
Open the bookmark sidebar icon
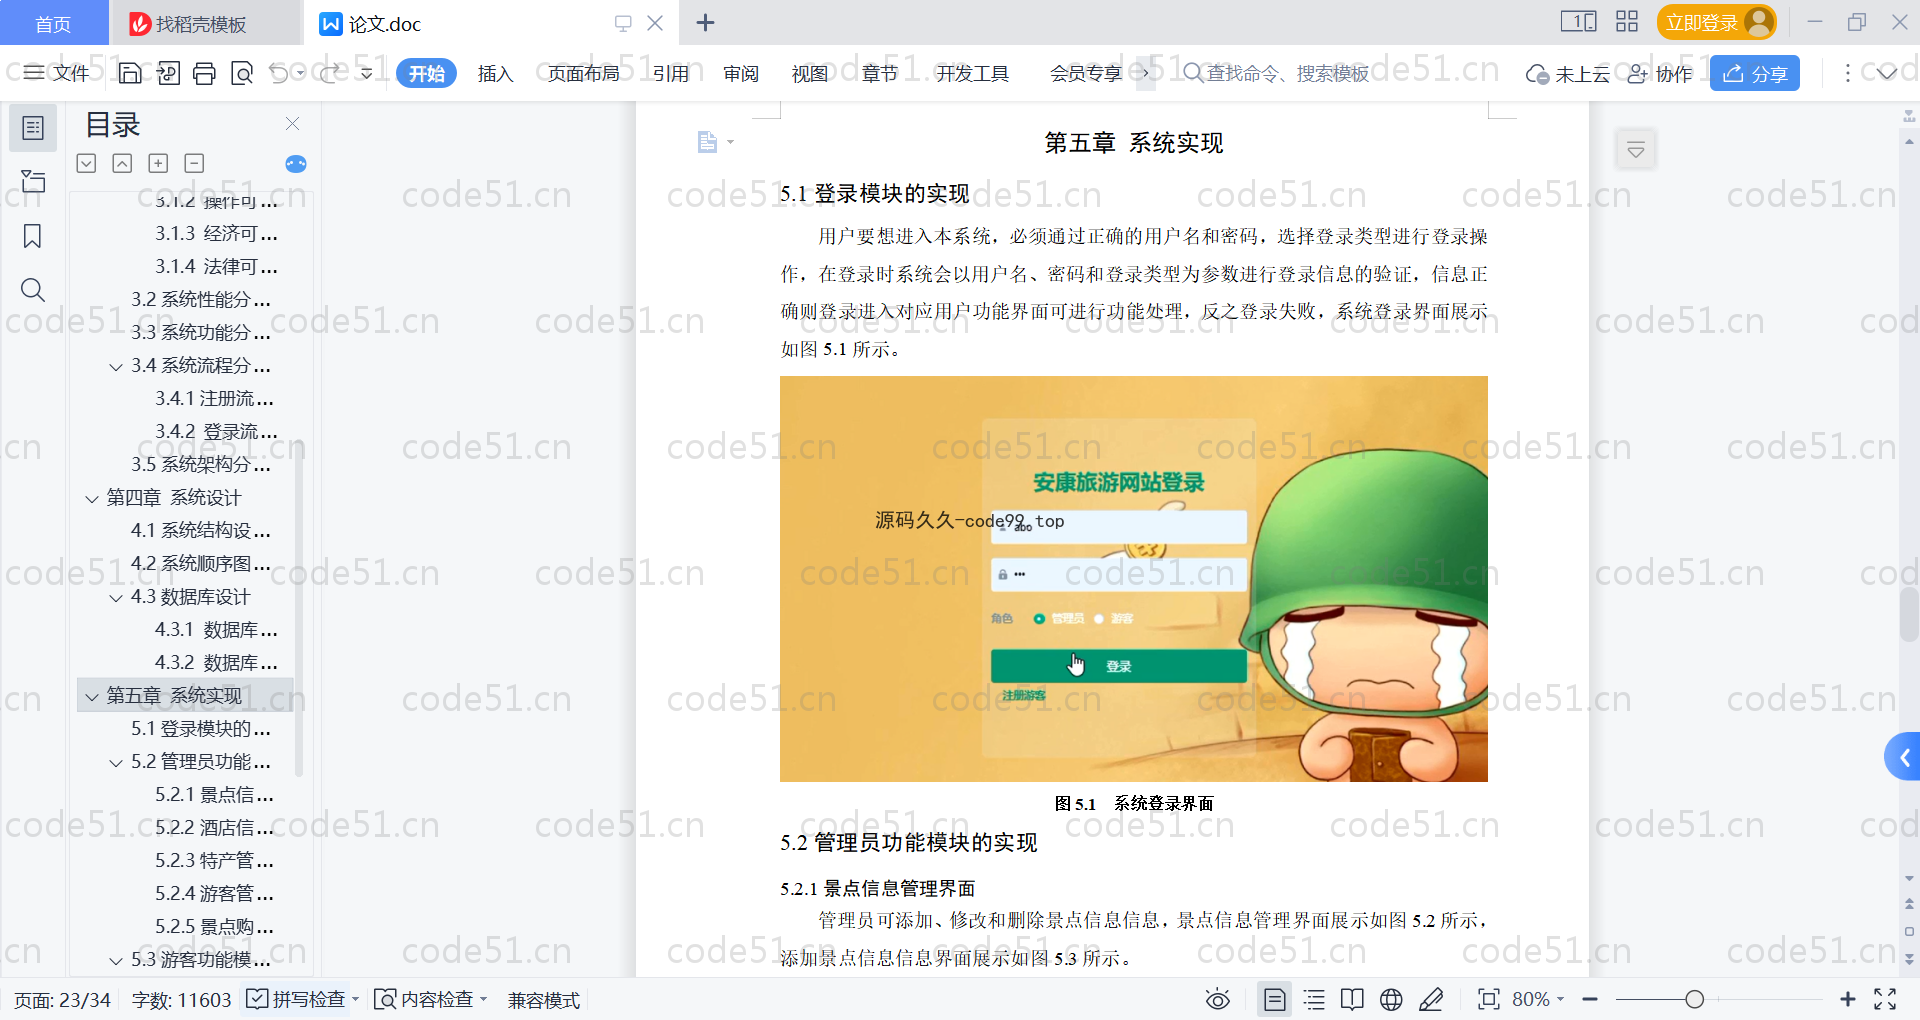click(33, 236)
